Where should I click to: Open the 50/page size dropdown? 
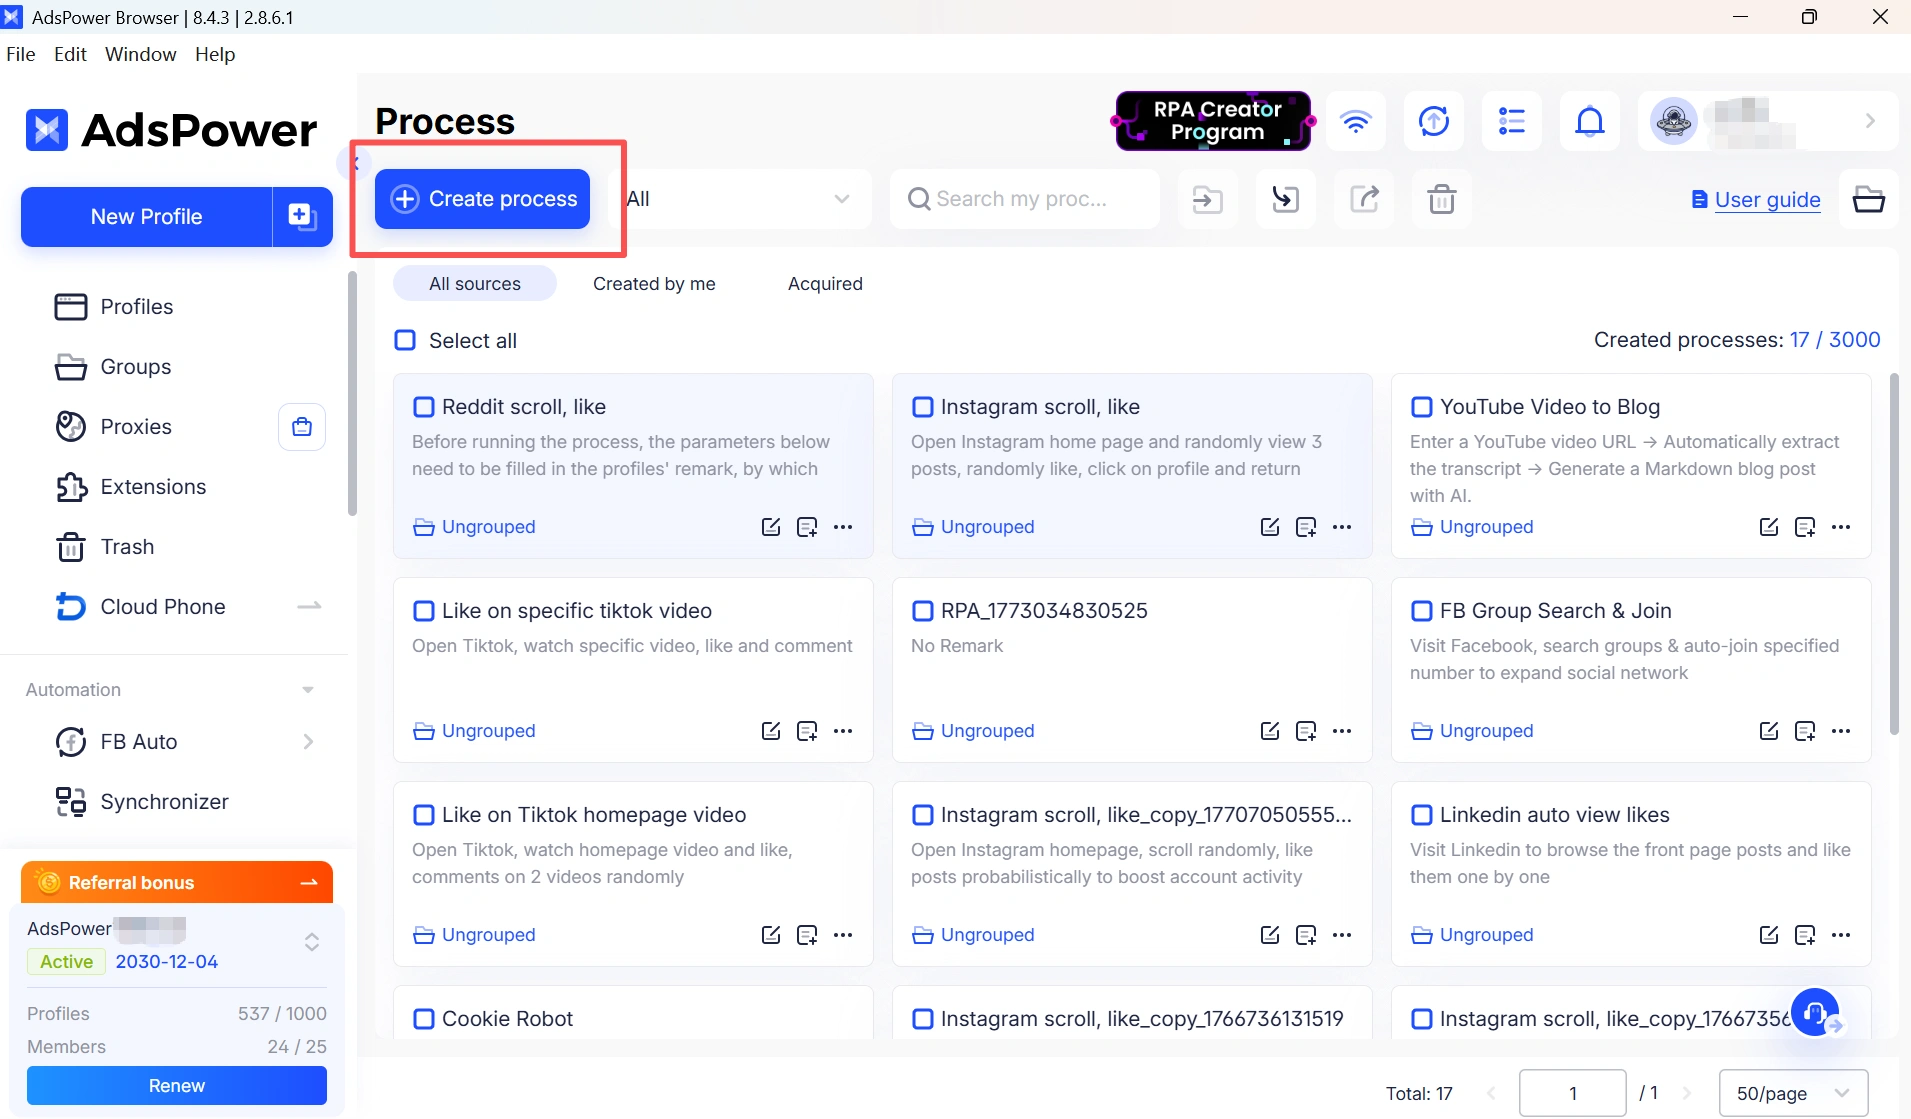1794,1093
